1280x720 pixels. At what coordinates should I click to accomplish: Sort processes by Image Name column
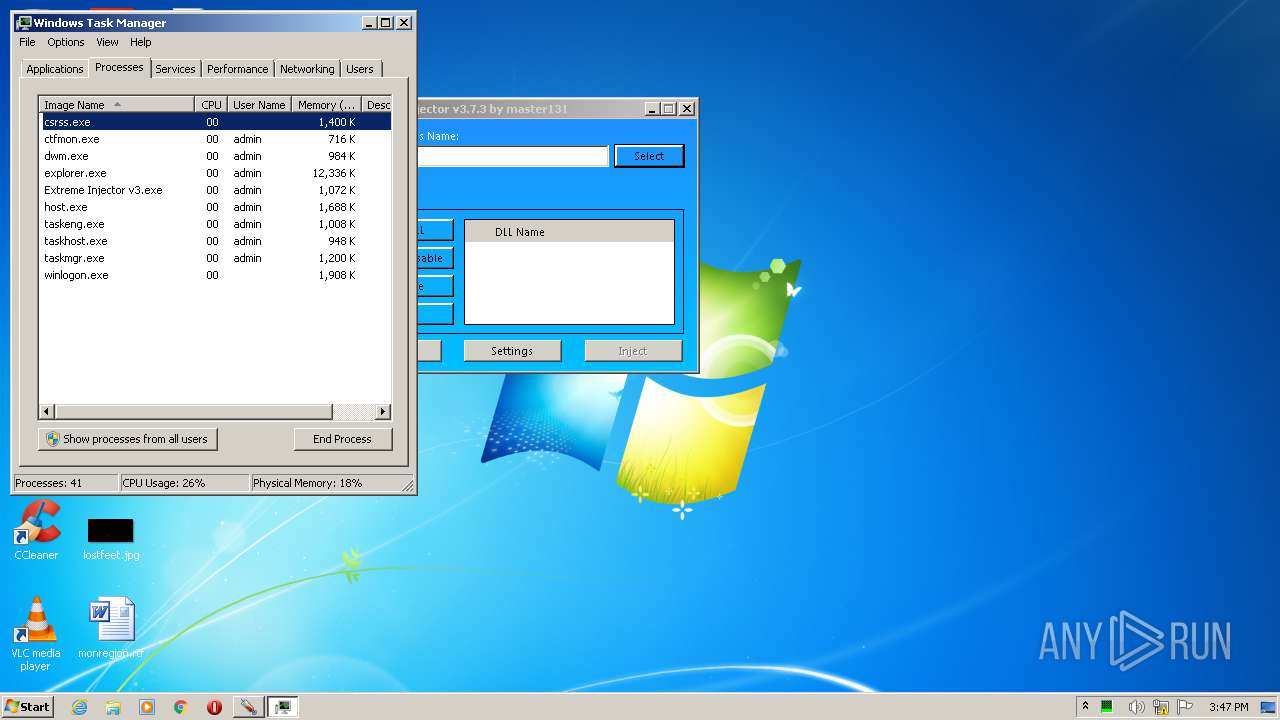(x=116, y=105)
